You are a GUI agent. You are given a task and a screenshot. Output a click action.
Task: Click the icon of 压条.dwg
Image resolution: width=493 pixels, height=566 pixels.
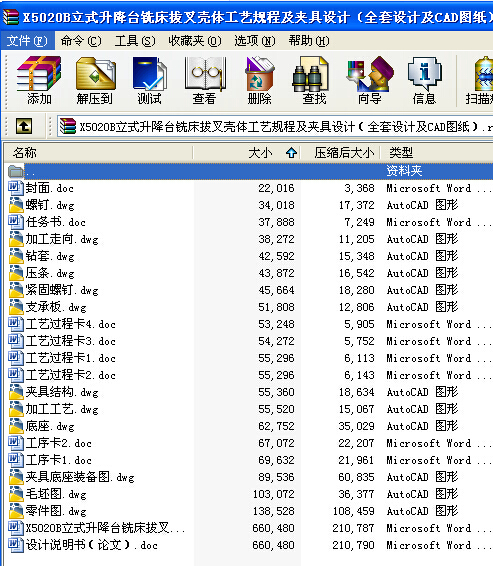tap(16, 273)
